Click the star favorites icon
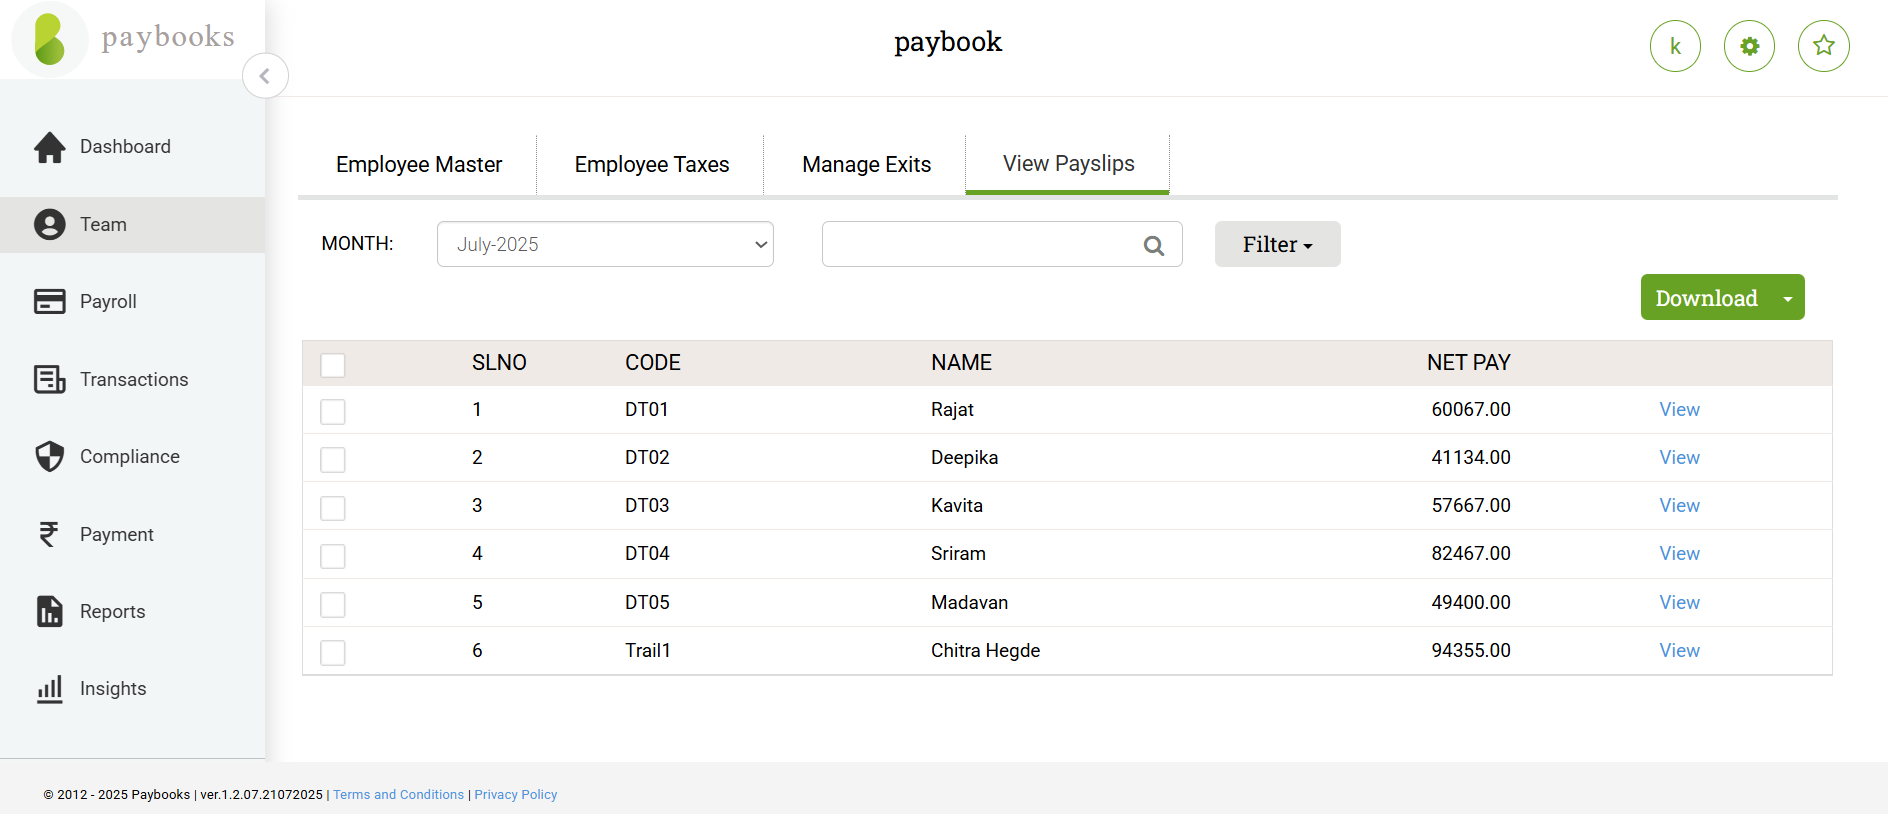Viewport: 1888px width, 814px height. 1823,46
